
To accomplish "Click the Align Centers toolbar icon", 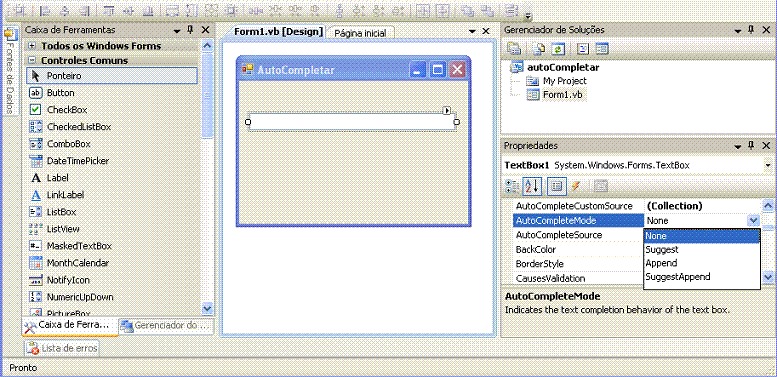I will (64, 10).
